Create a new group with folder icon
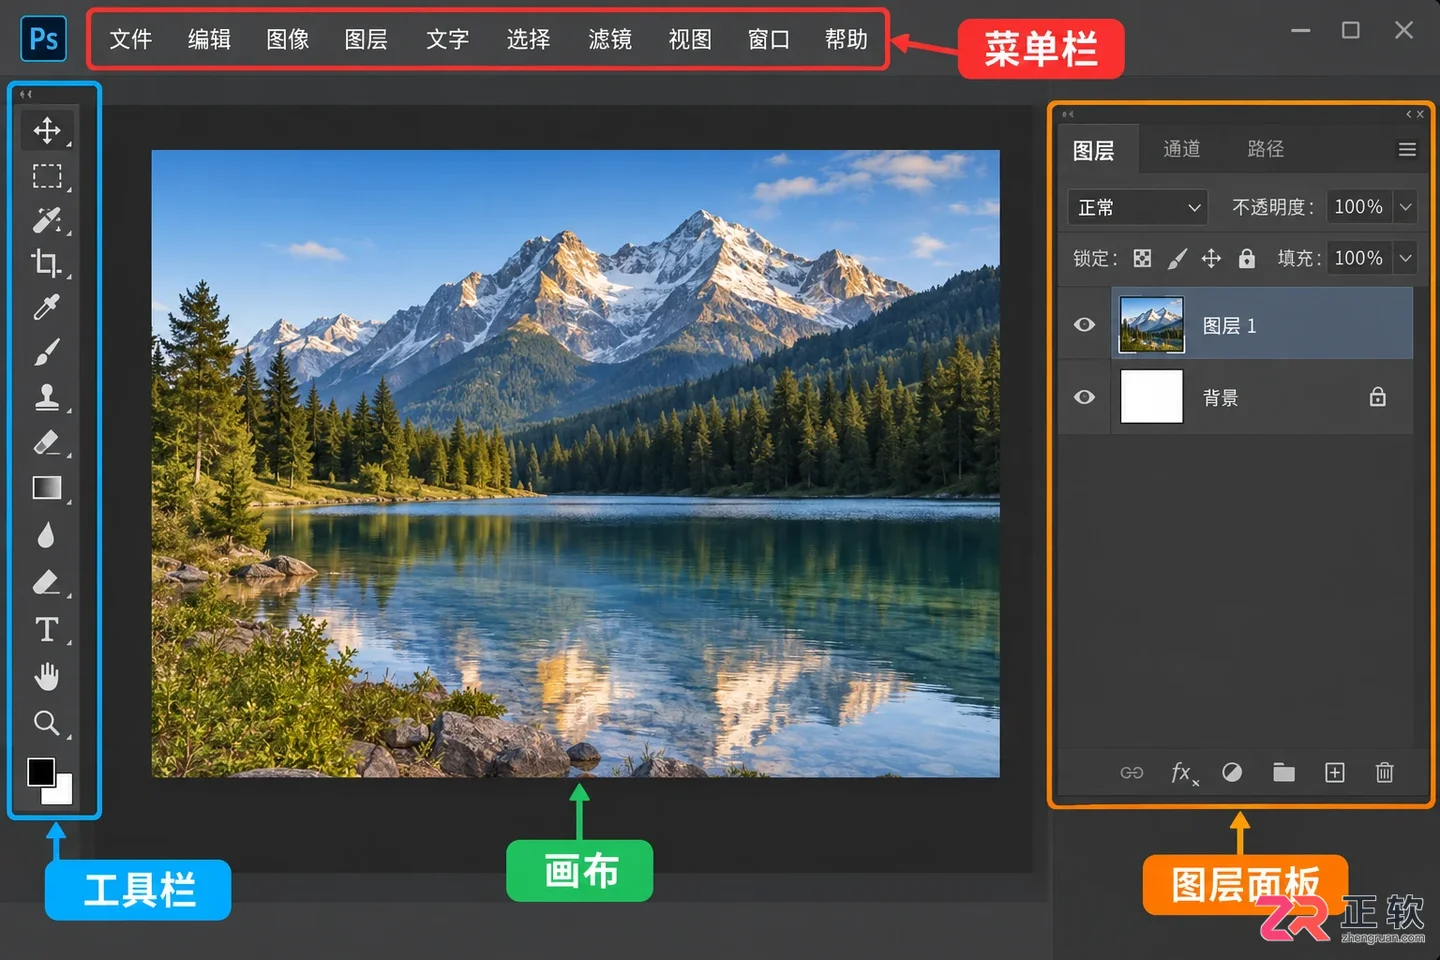Image resolution: width=1440 pixels, height=960 pixels. 1284,772
